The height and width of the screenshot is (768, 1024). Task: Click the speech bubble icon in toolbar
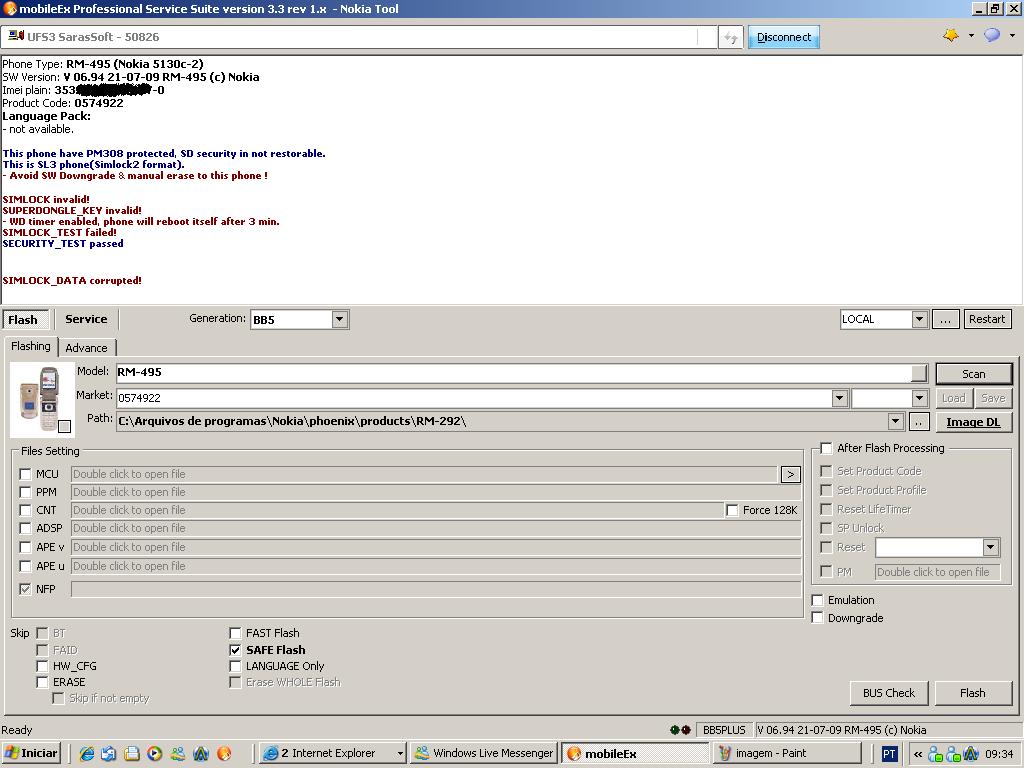coord(992,36)
